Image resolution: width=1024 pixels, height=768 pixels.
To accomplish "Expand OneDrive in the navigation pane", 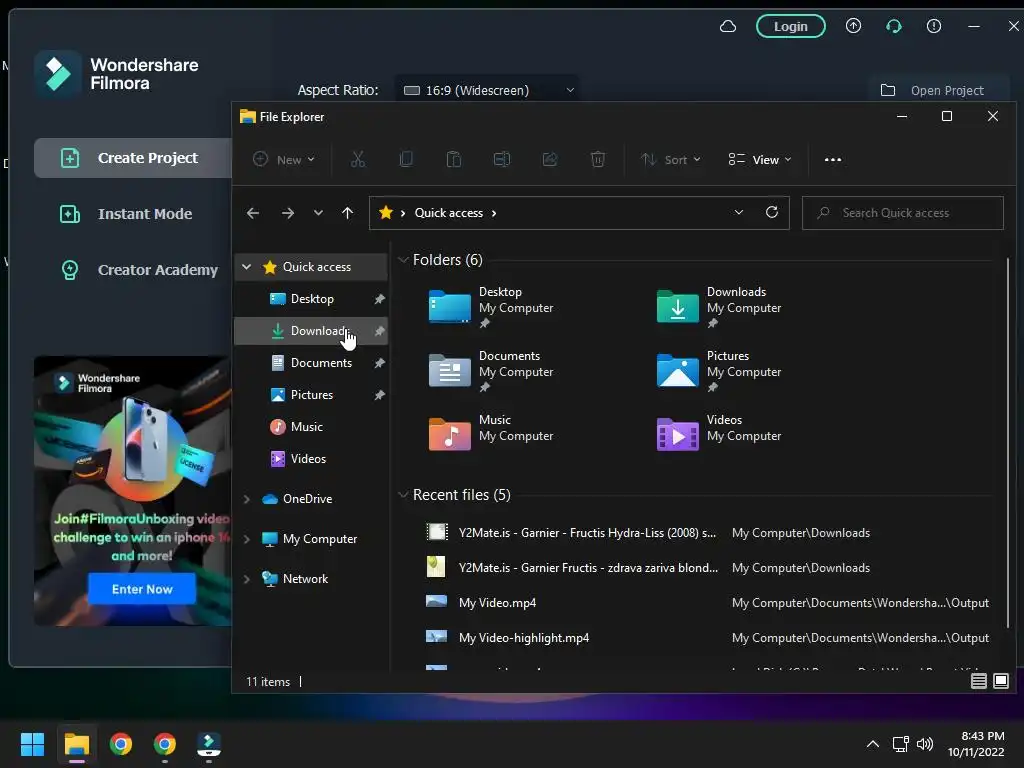I will click(x=247, y=499).
